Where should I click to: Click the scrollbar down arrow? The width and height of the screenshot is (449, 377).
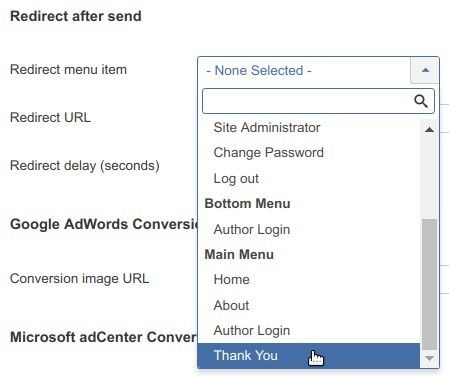429,358
